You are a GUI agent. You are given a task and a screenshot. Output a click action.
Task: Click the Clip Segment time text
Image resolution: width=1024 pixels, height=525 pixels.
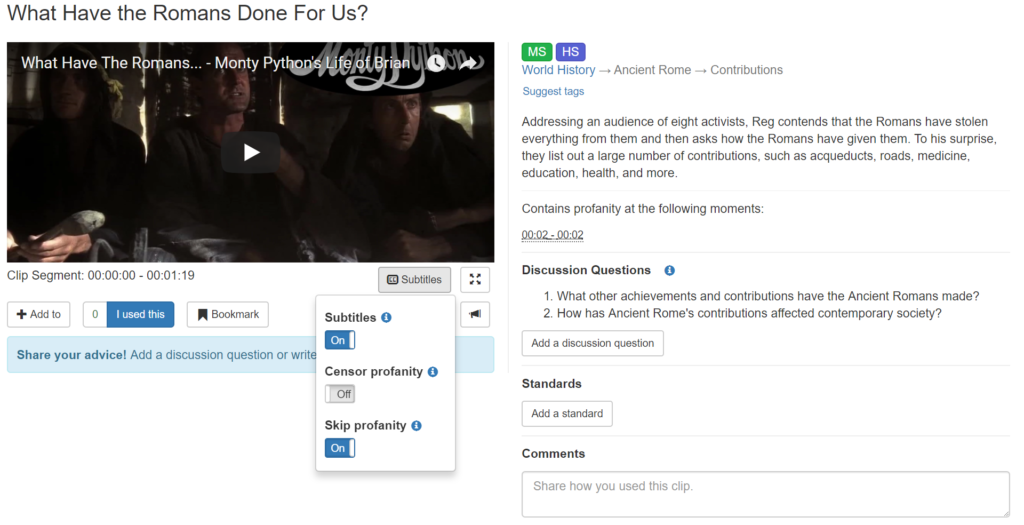point(101,276)
